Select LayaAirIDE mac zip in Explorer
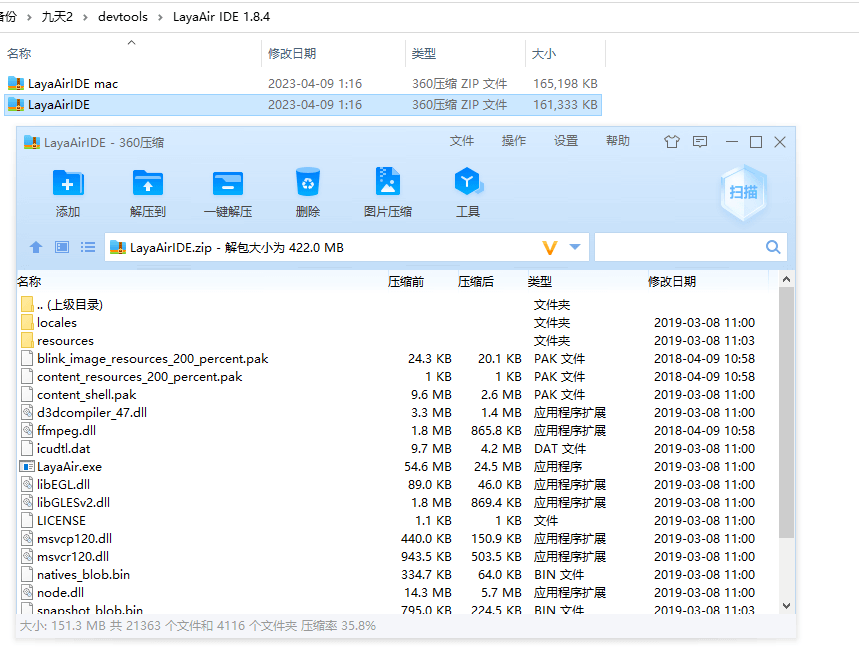 [x=302, y=83]
